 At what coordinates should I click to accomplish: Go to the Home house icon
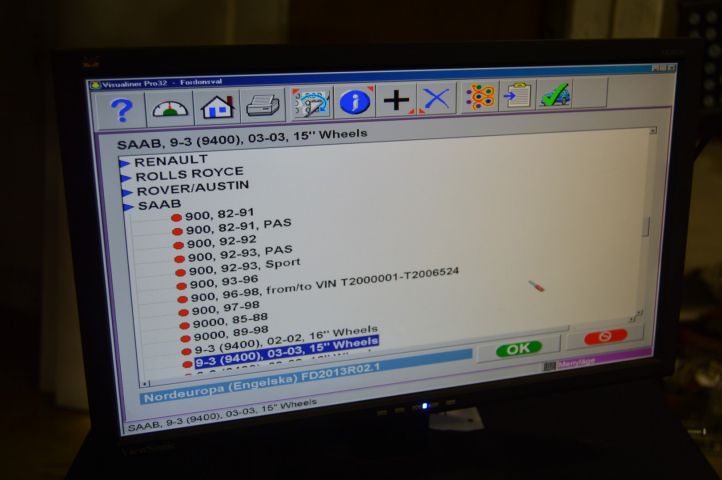click(x=217, y=107)
